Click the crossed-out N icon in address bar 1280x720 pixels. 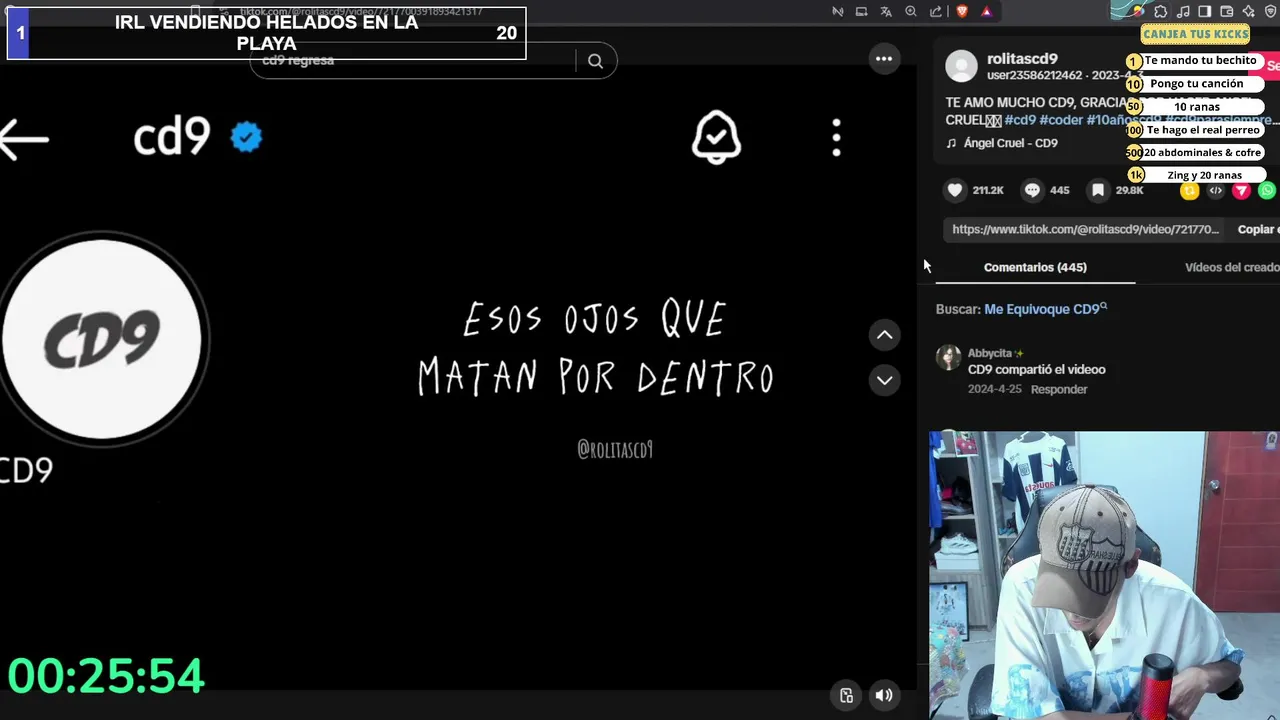[x=838, y=11]
